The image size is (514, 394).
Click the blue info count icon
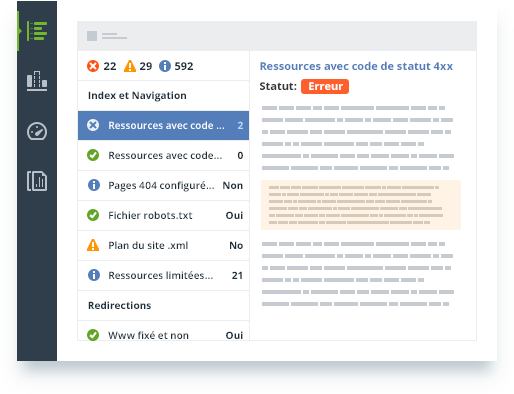tap(165, 66)
